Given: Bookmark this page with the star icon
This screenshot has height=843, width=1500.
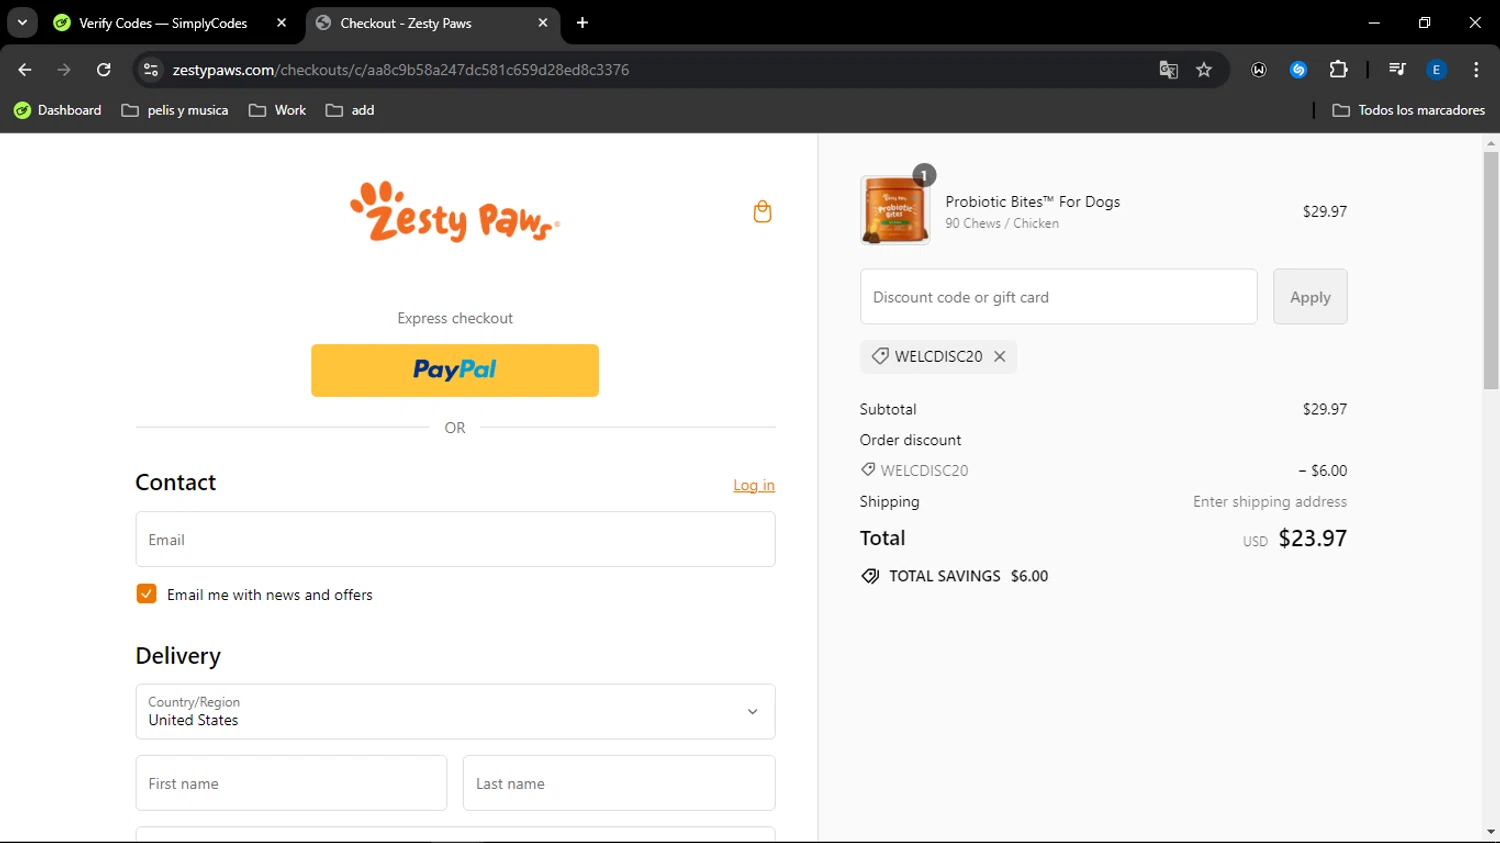Looking at the screenshot, I should tap(1204, 70).
